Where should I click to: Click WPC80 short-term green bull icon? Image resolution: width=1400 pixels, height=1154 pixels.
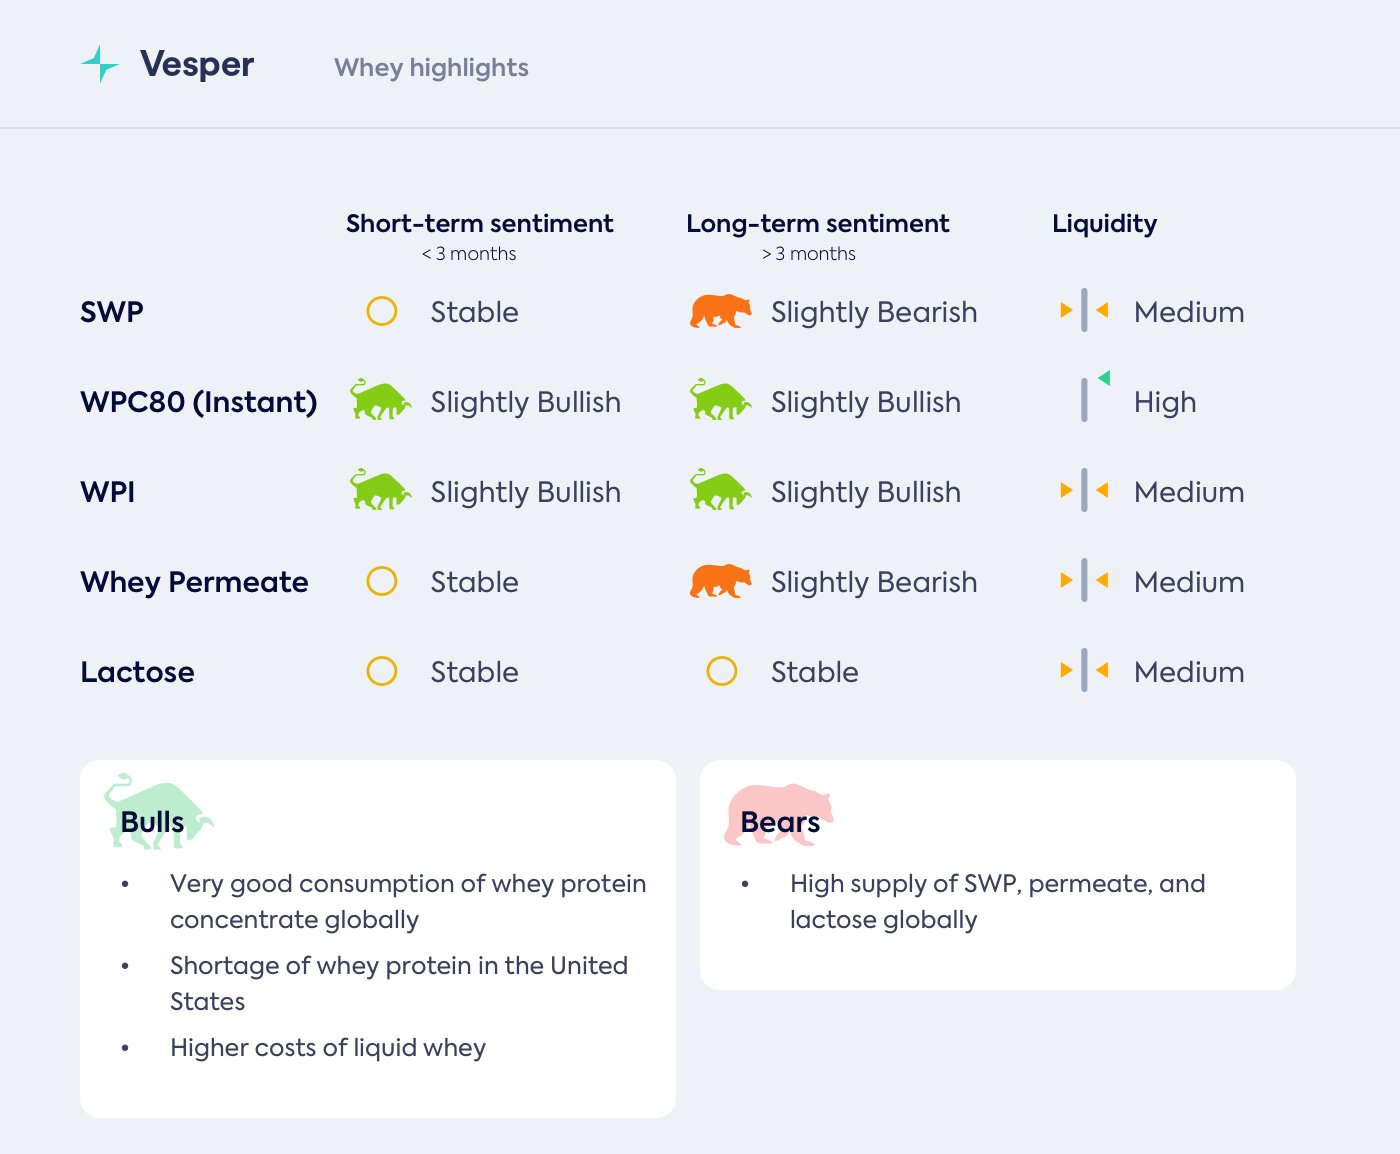tap(380, 400)
